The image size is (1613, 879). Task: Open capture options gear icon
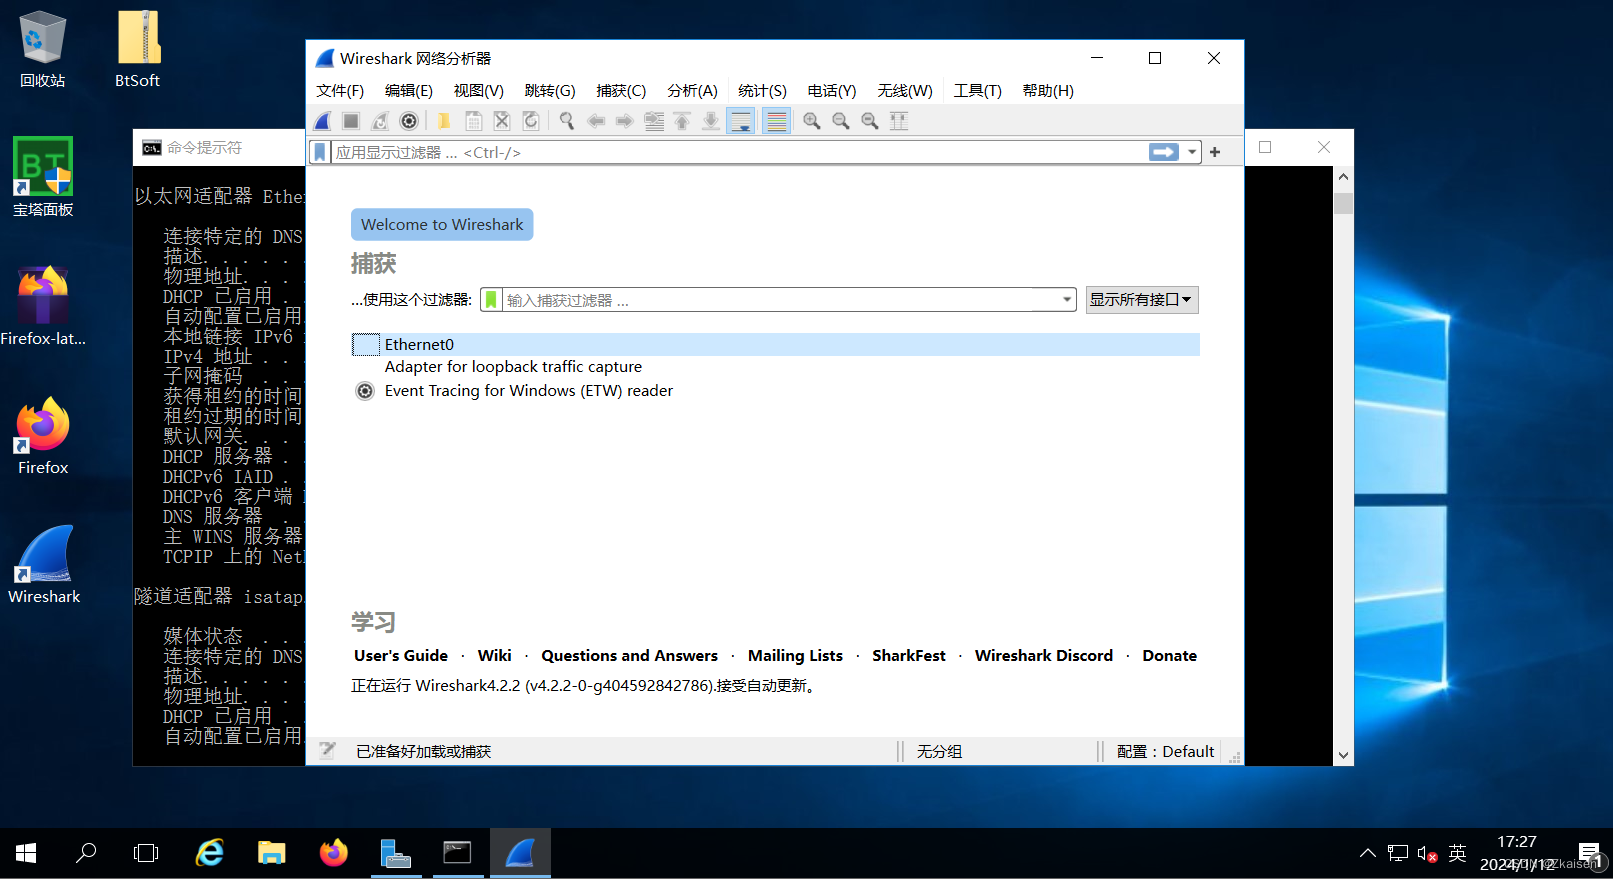coord(409,121)
